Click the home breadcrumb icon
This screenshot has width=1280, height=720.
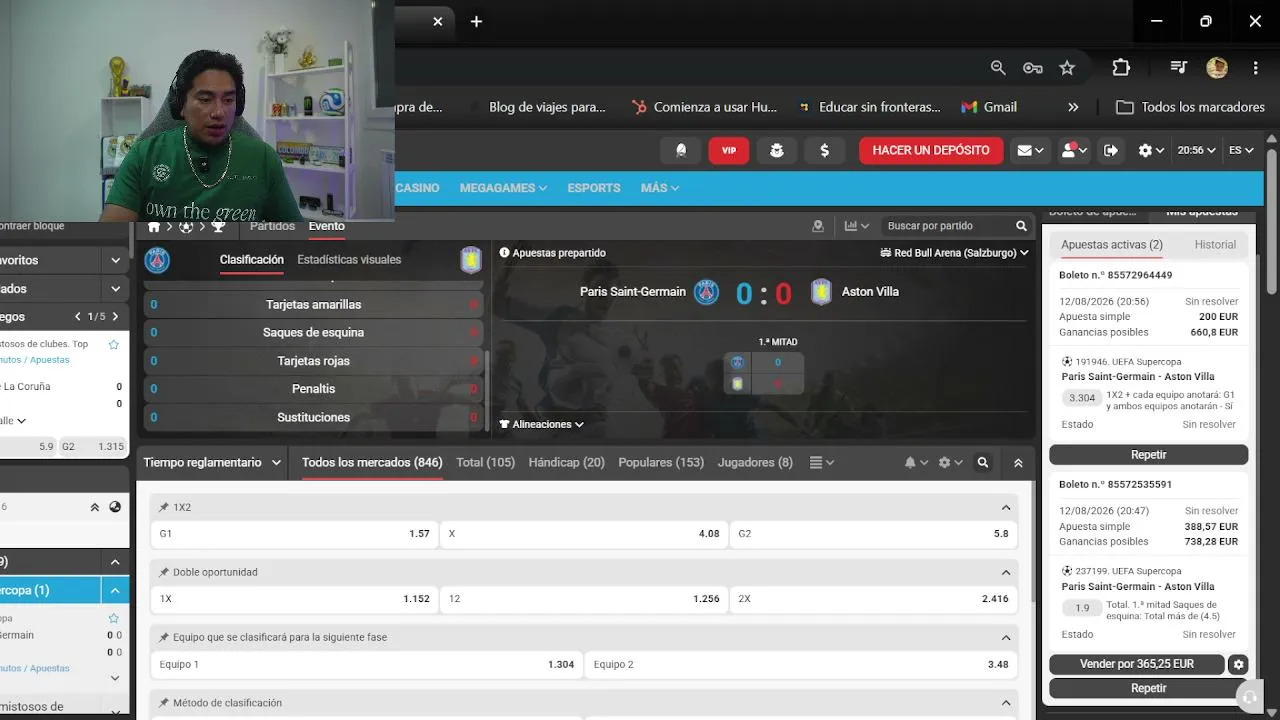[x=154, y=226]
